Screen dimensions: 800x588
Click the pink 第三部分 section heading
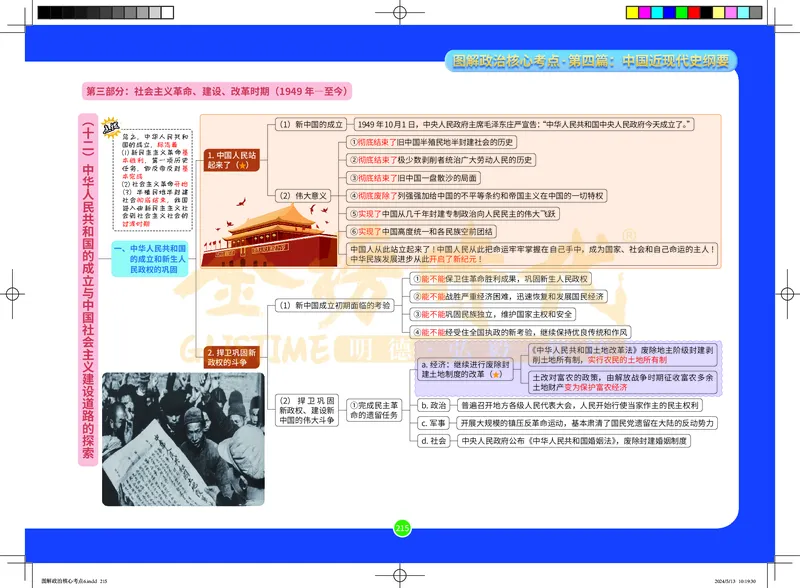[x=216, y=91]
